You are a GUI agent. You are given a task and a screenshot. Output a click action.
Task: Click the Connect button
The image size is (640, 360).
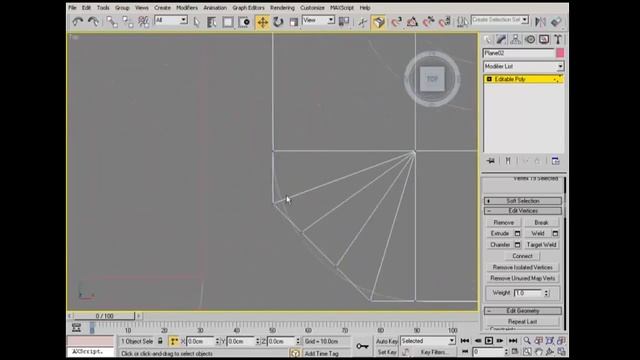(x=522, y=256)
